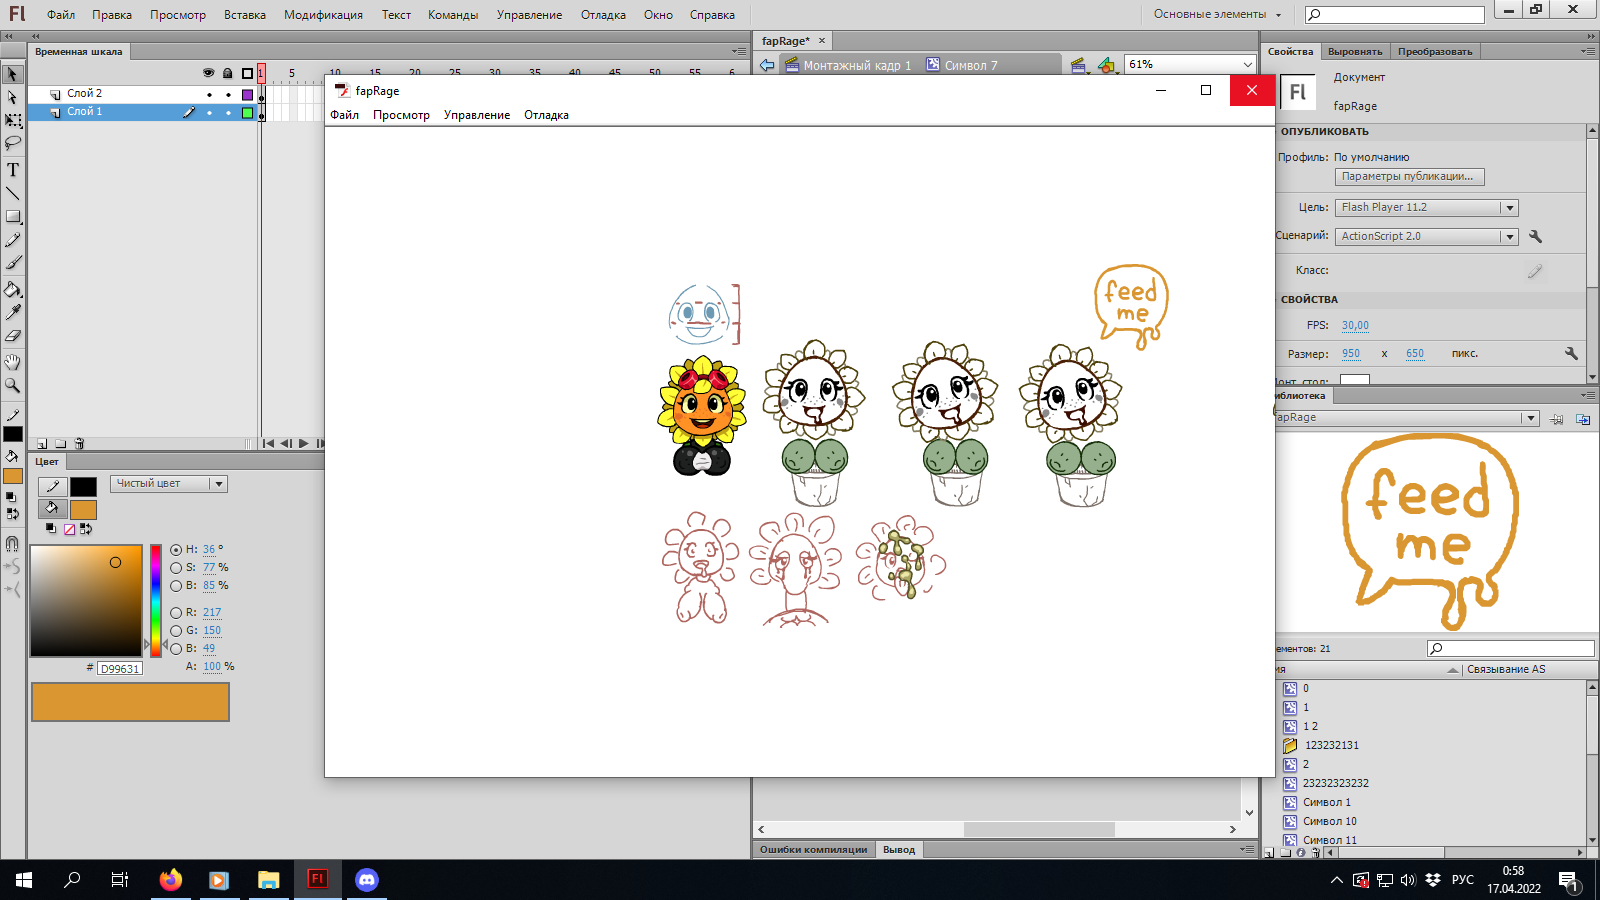This screenshot has width=1600, height=900.
Task: Open the Library panel options menu
Action: pos(1587,396)
